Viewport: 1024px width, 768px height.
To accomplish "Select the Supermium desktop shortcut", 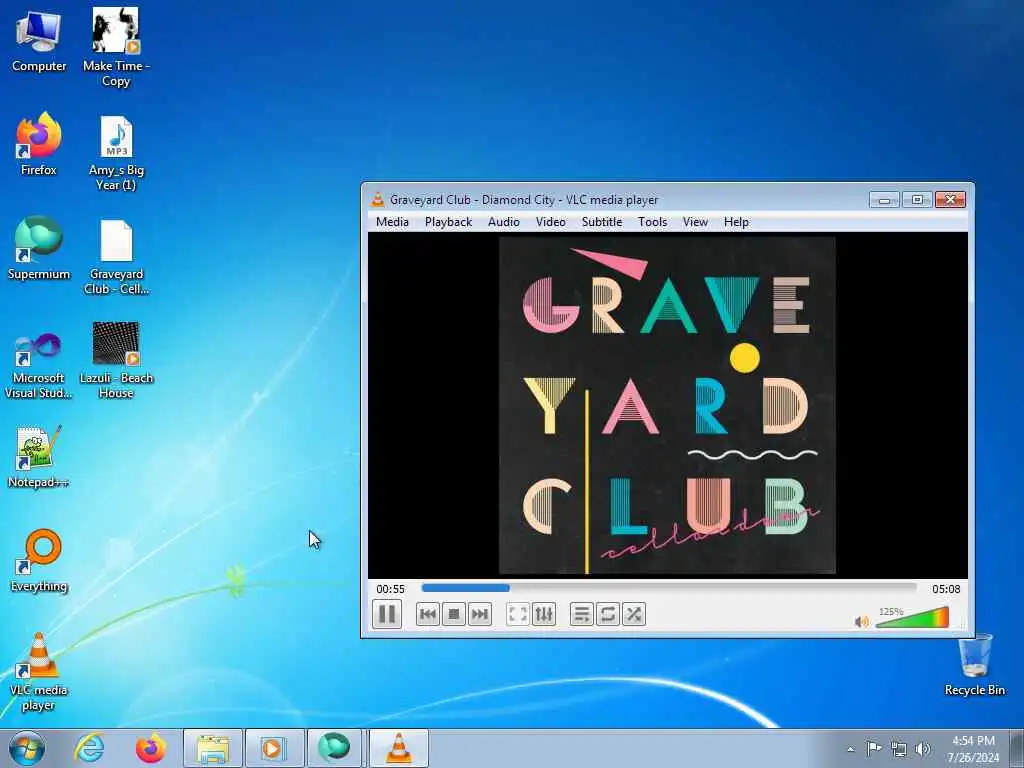I will pos(39,248).
